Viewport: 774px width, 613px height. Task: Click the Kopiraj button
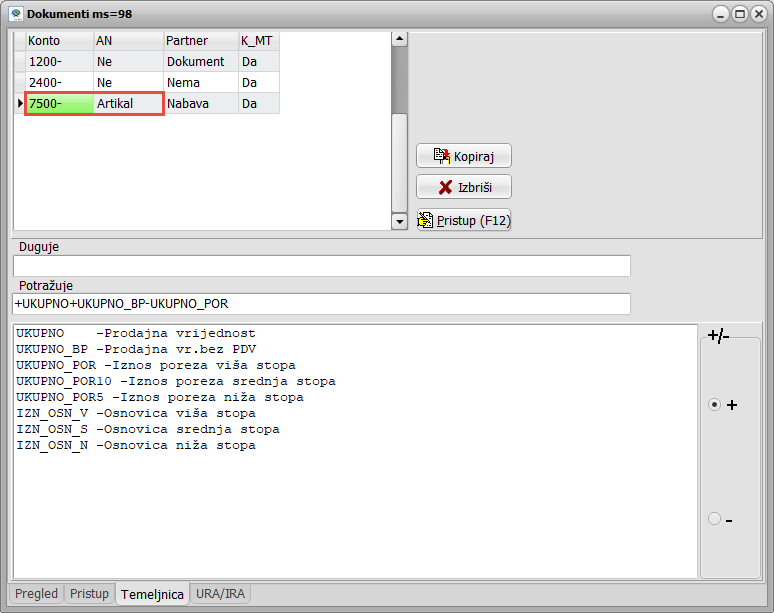pyautogui.click(x=464, y=156)
